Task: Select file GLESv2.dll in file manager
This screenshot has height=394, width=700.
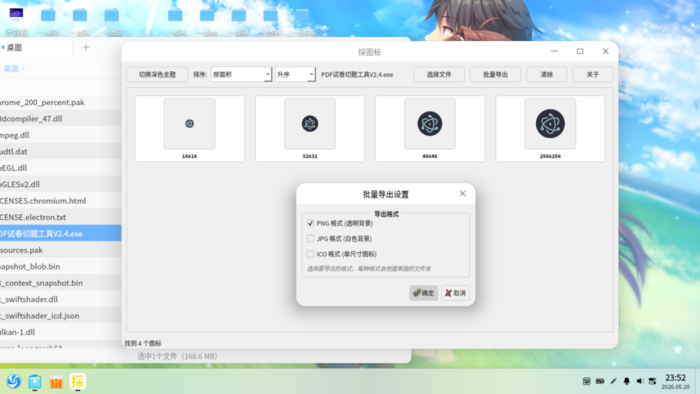Action: (x=60, y=184)
